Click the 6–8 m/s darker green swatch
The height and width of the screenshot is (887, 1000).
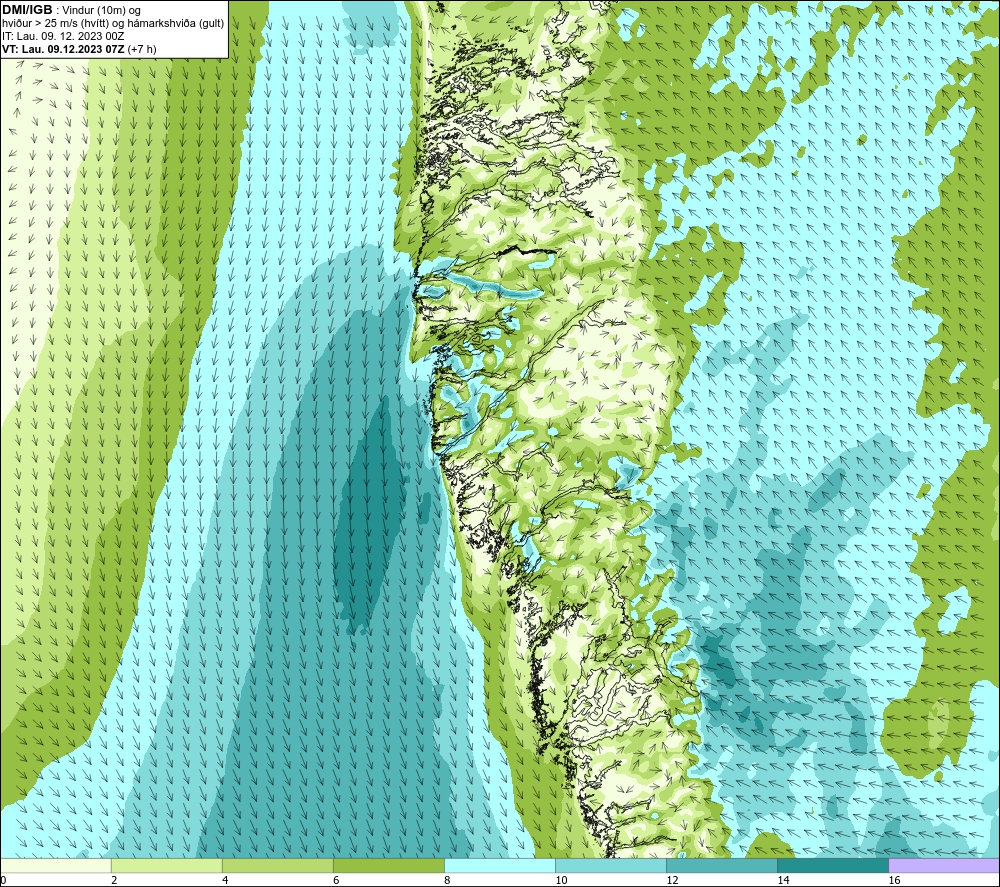389,865
